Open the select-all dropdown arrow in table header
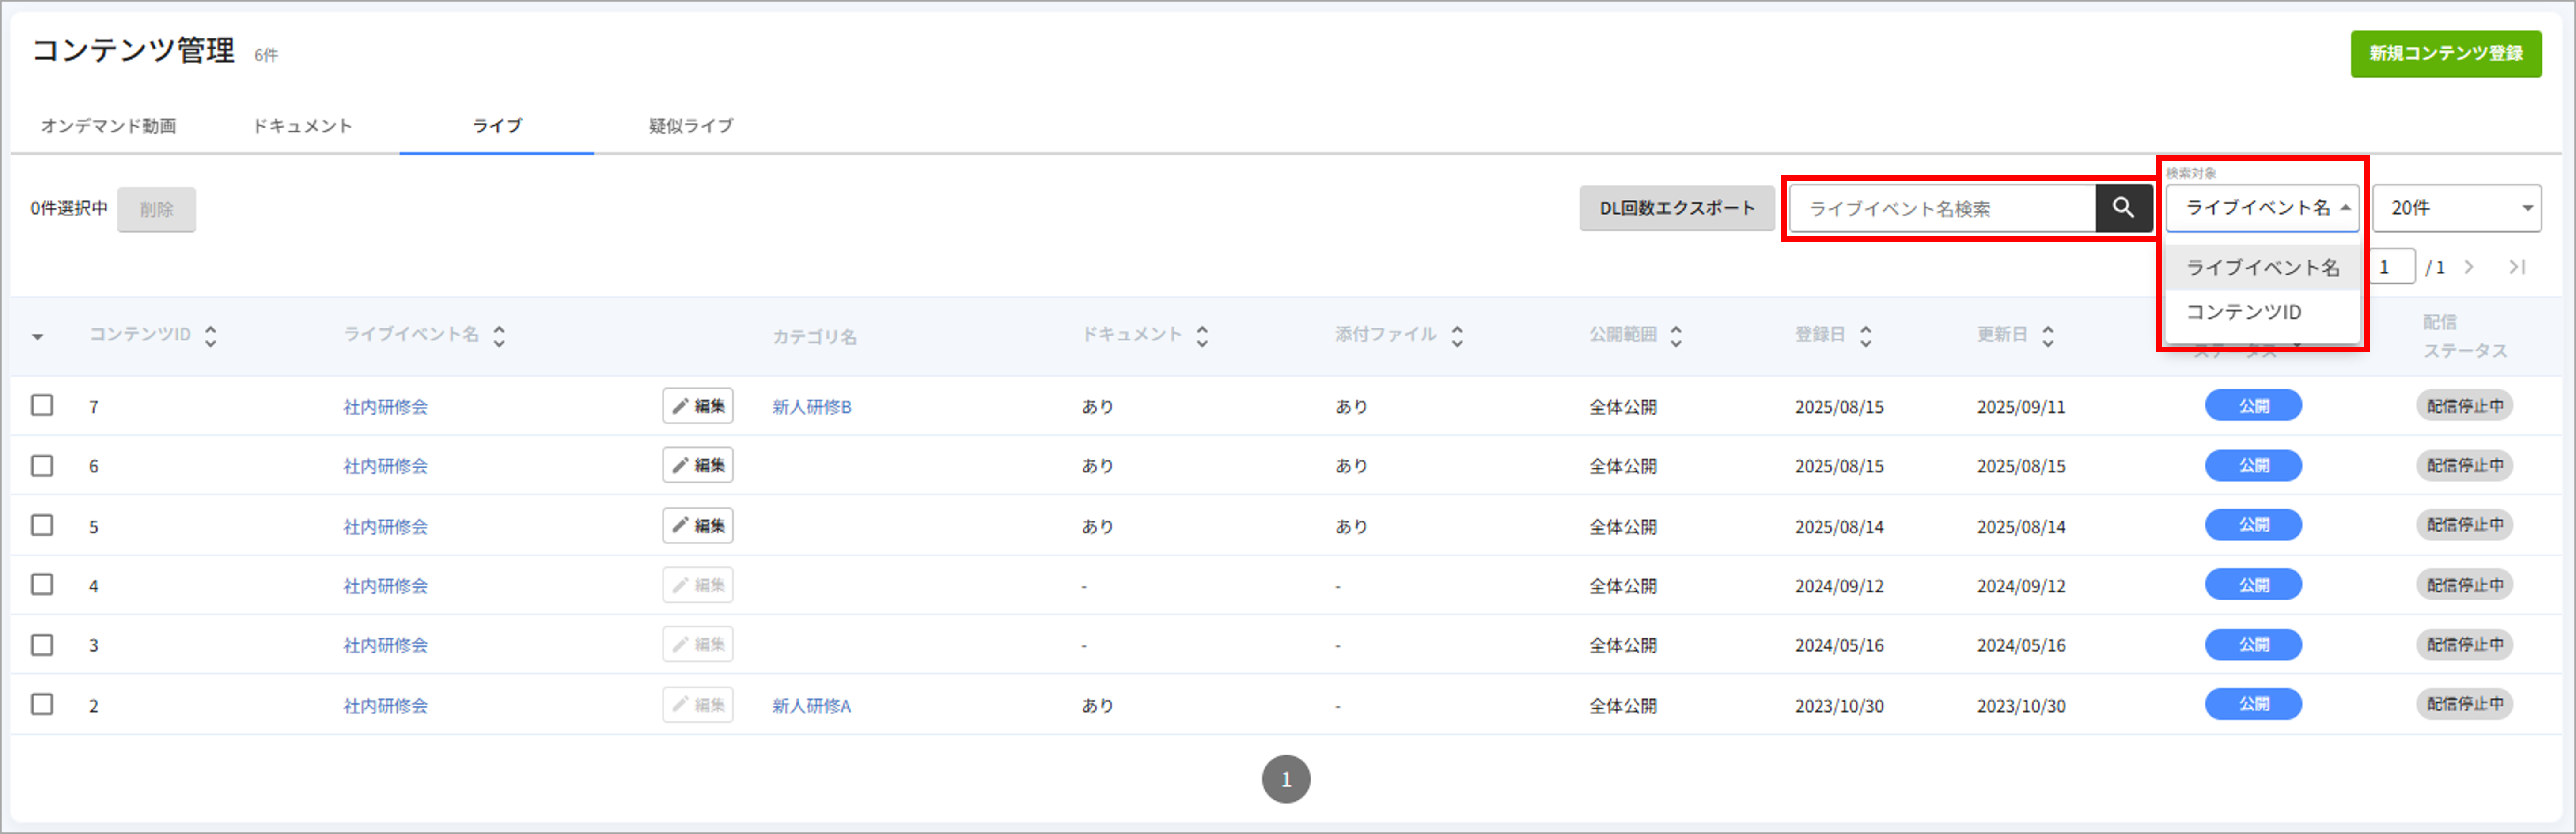2576x834 pixels. [38, 337]
